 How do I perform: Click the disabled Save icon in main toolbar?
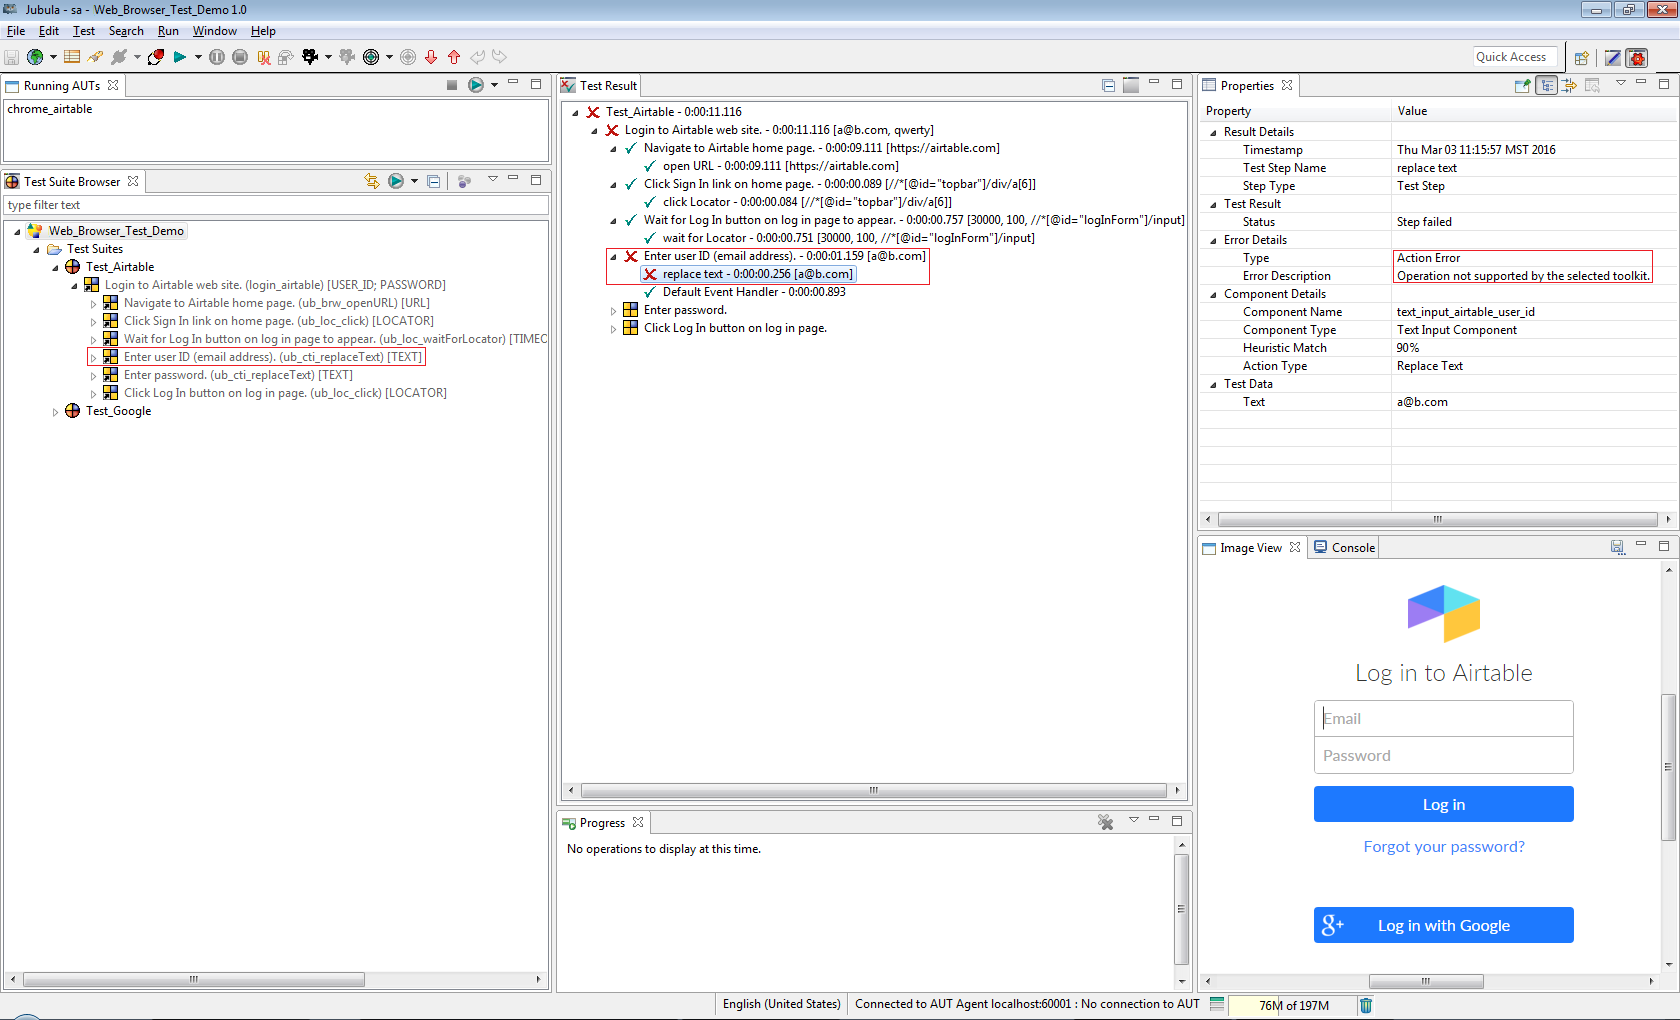tap(12, 57)
